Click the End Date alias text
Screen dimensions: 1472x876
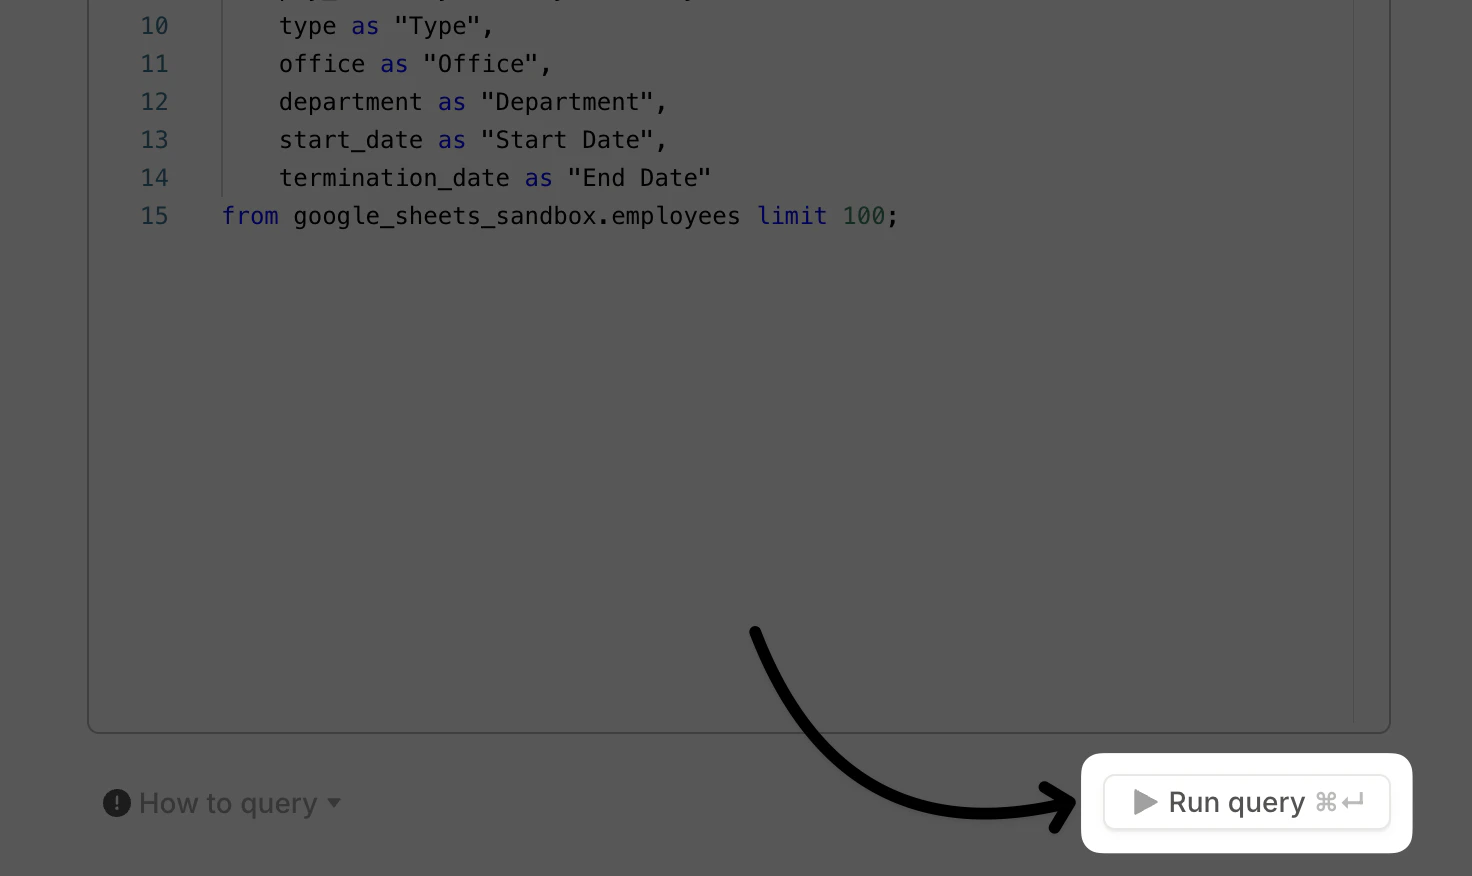(x=640, y=177)
